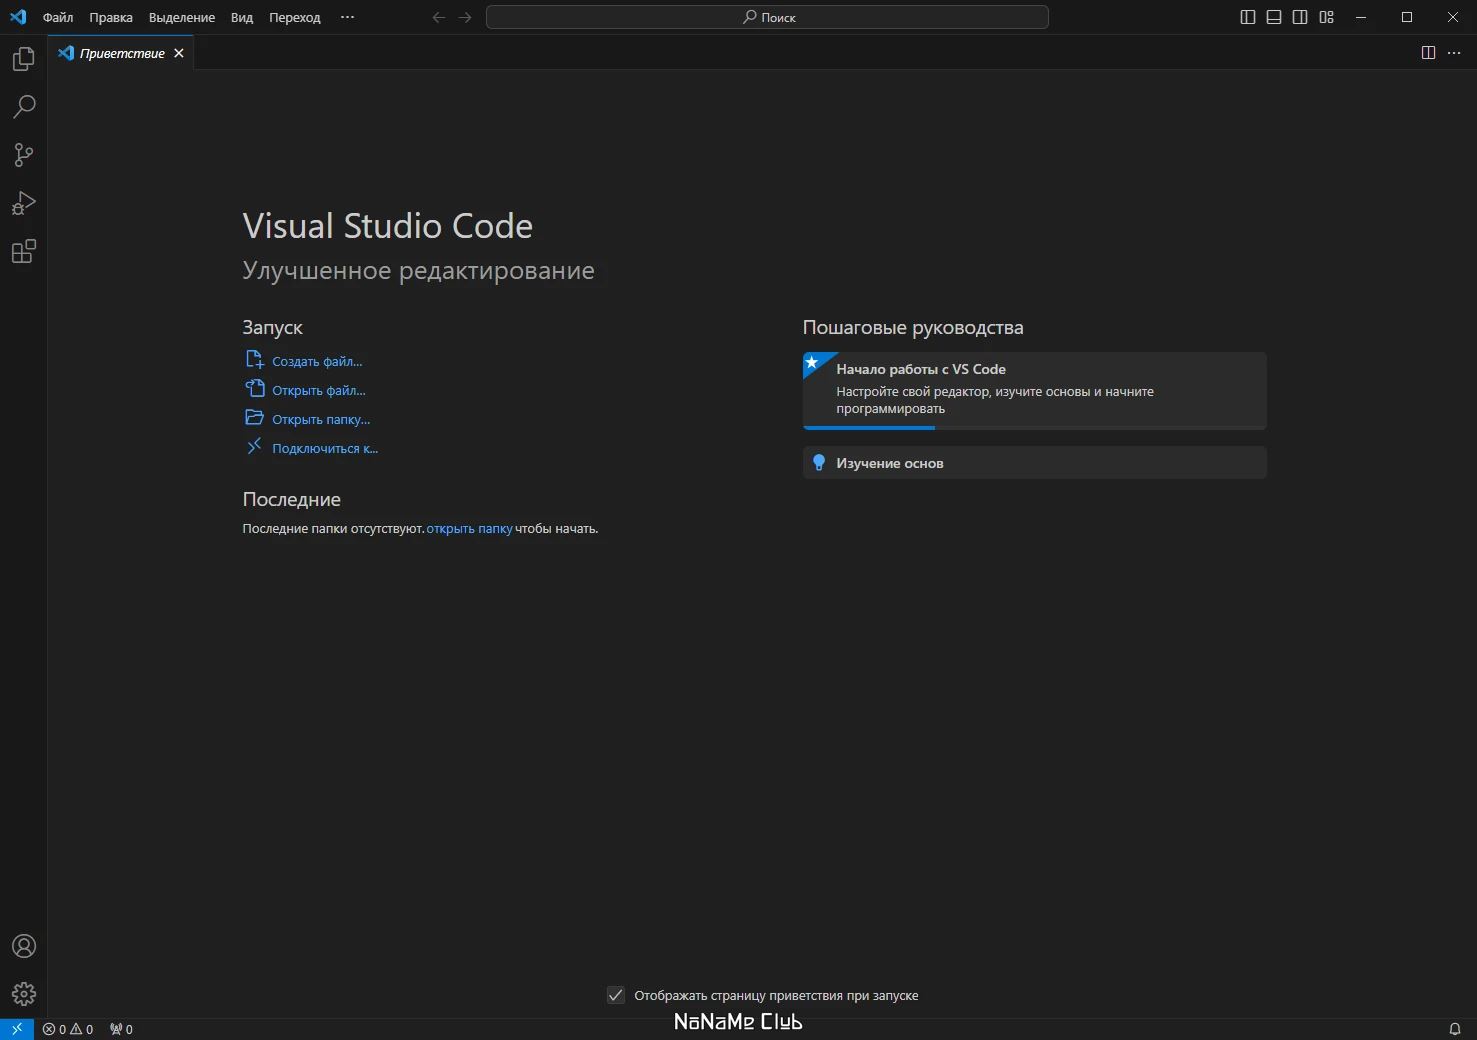Toggle the bottom panel layout icon
The height and width of the screenshot is (1040, 1477).
(x=1274, y=17)
